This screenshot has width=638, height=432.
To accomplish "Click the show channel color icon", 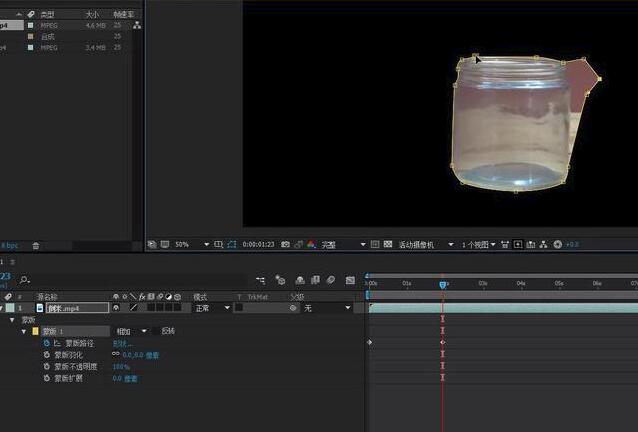I will pos(311,244).
